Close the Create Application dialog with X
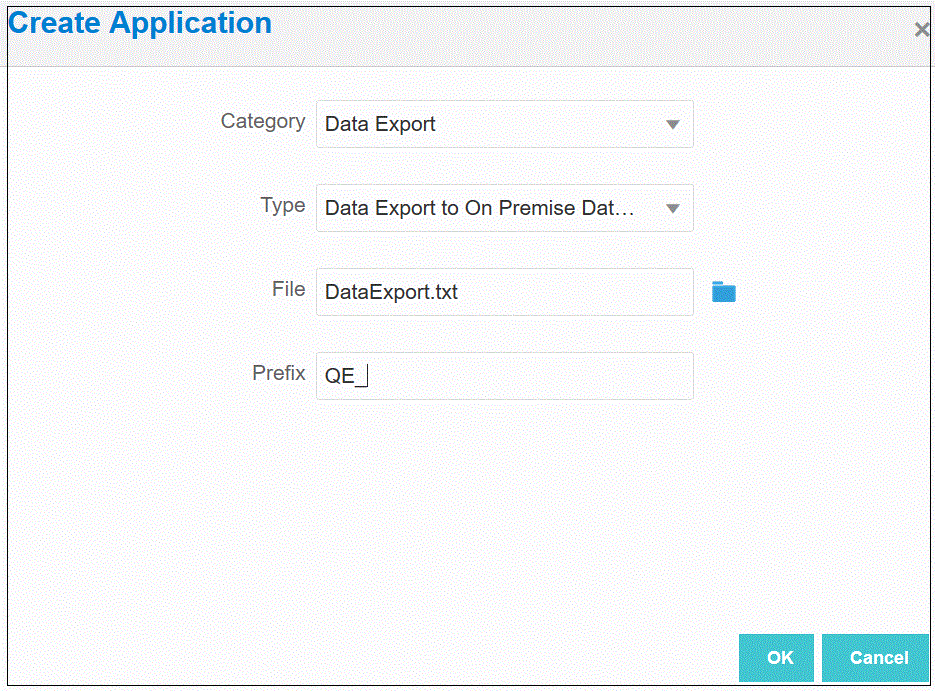The image size is (935, 691). click(x=921, y=30)
